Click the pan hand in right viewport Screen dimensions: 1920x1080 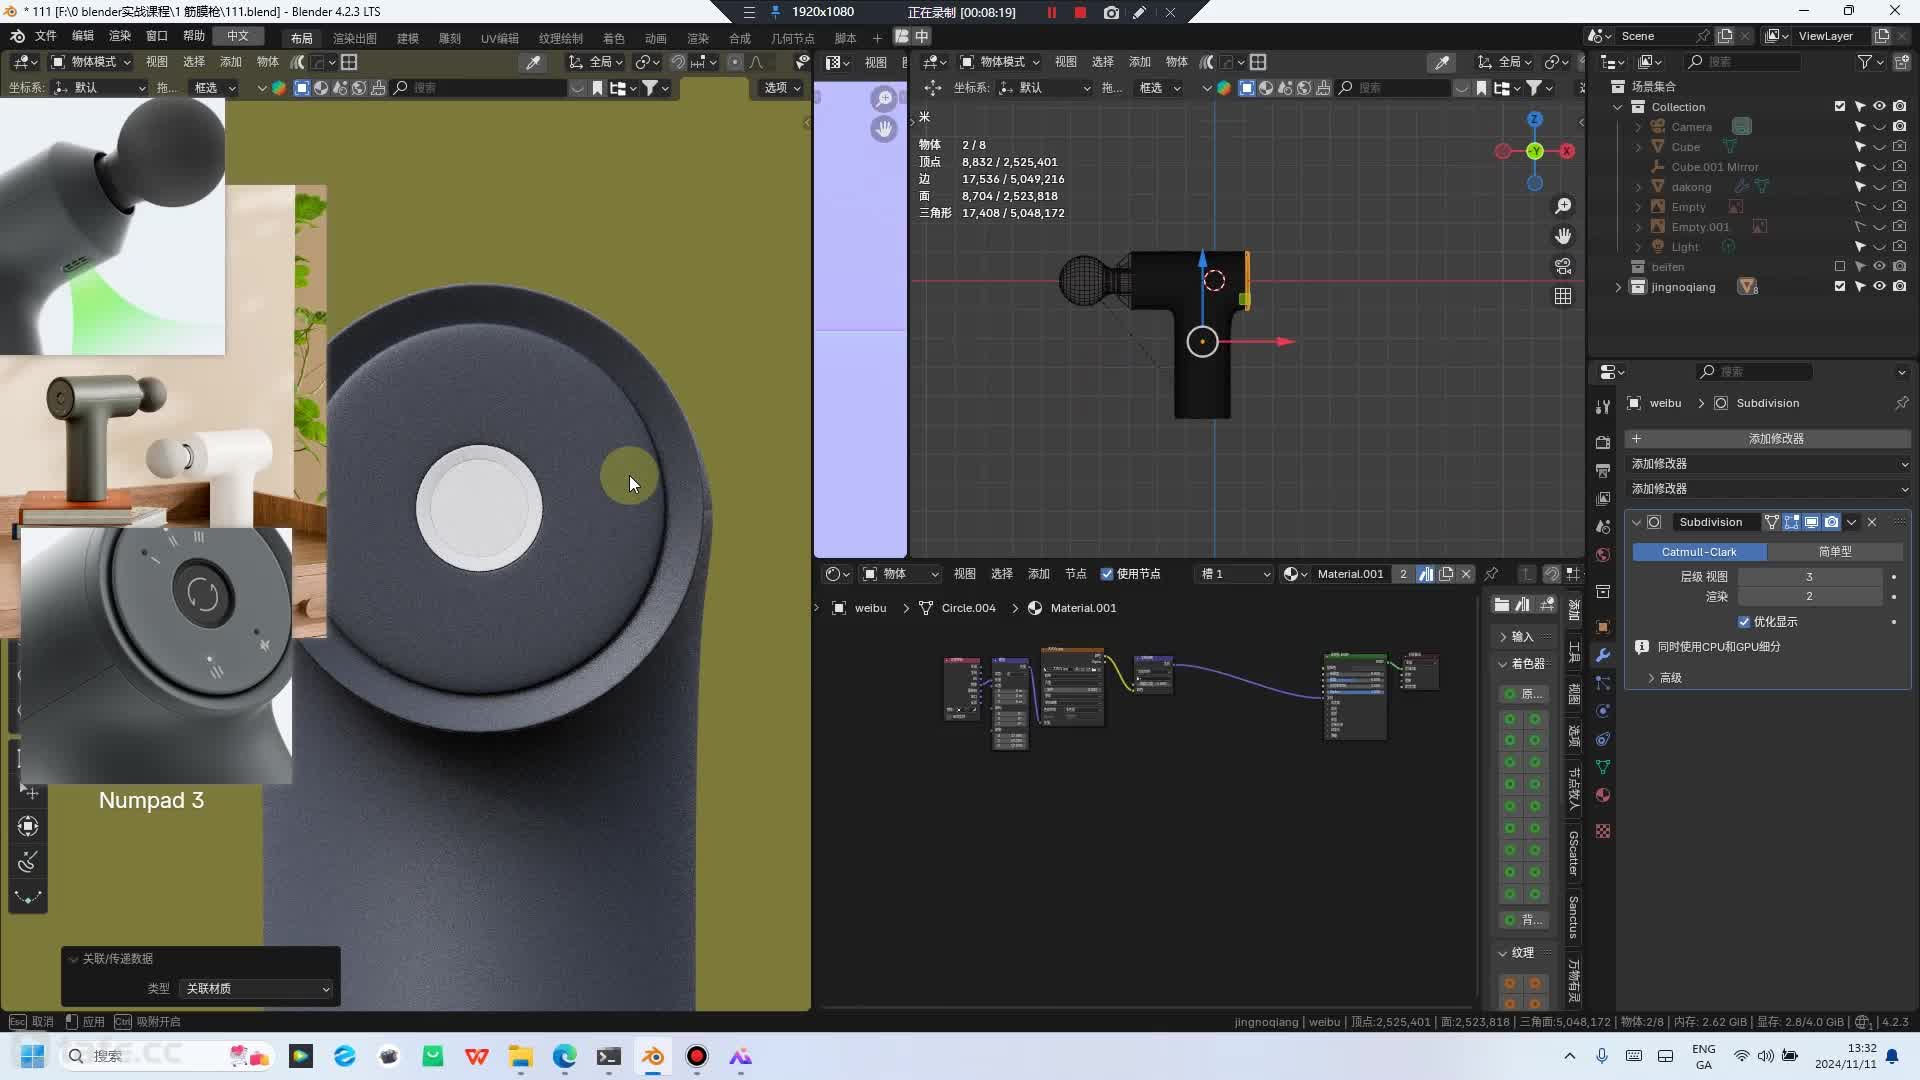coord(1563,236)
